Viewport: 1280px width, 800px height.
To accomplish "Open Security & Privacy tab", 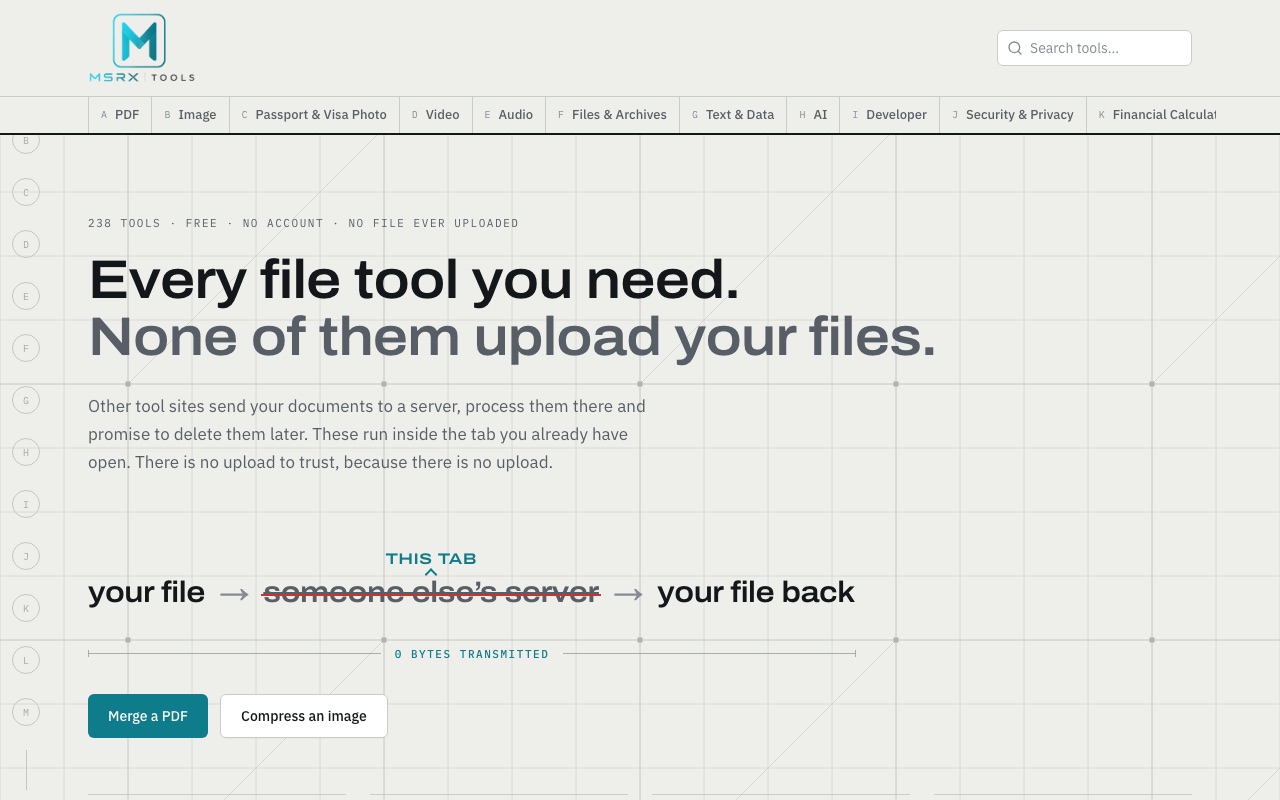I will (1013, 115).
